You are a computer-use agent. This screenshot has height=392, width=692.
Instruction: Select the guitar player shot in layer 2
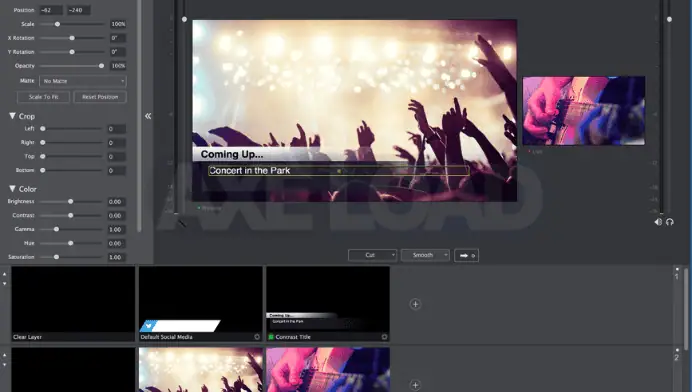pos(328,369)
